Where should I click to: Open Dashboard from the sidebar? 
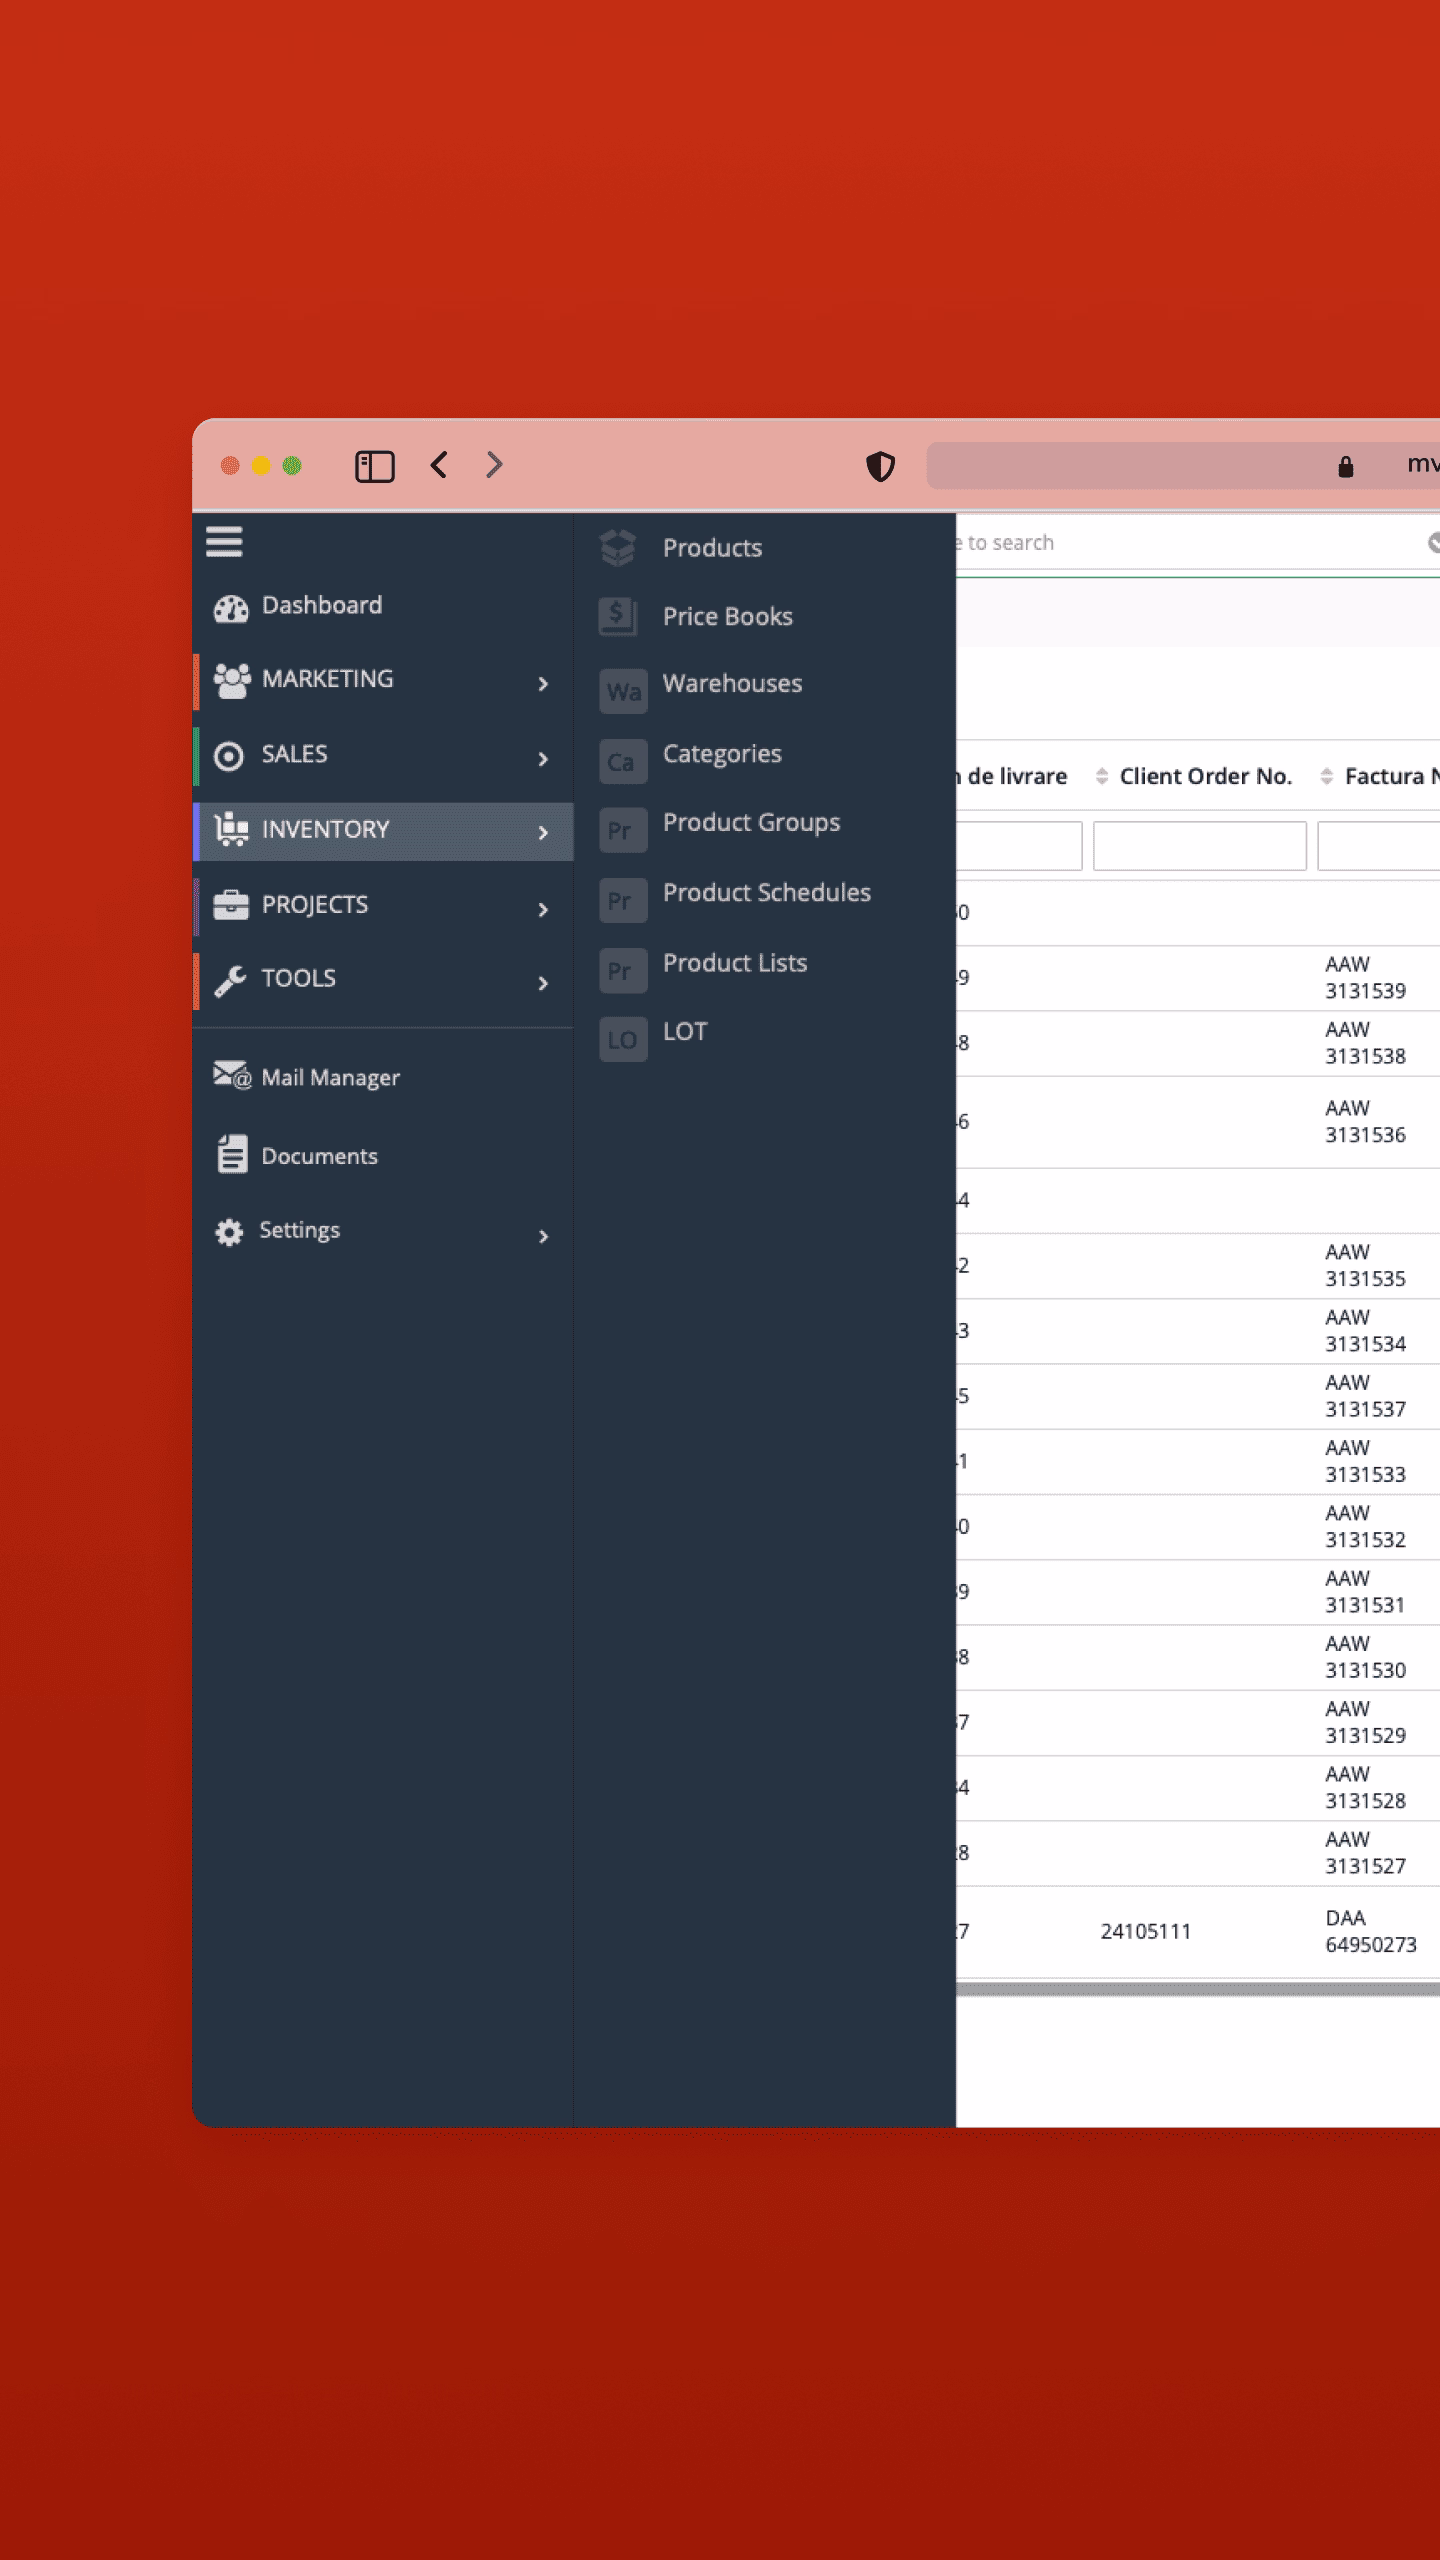pos(321,606)
